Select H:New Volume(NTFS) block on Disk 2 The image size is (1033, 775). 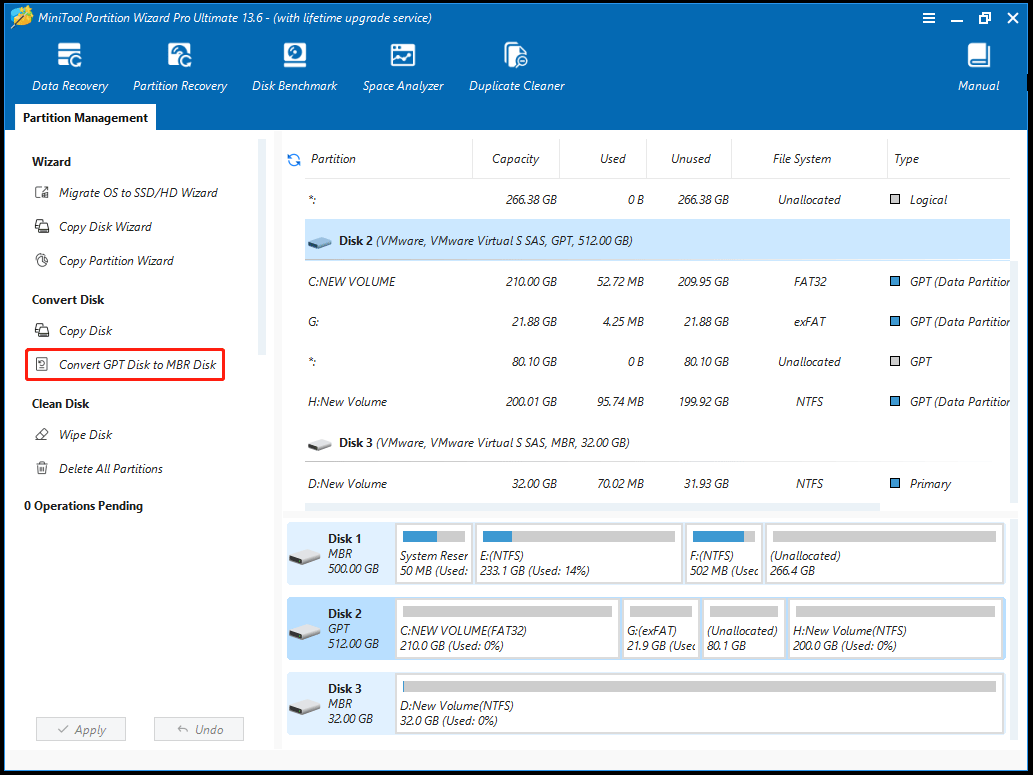coord(895,629)
